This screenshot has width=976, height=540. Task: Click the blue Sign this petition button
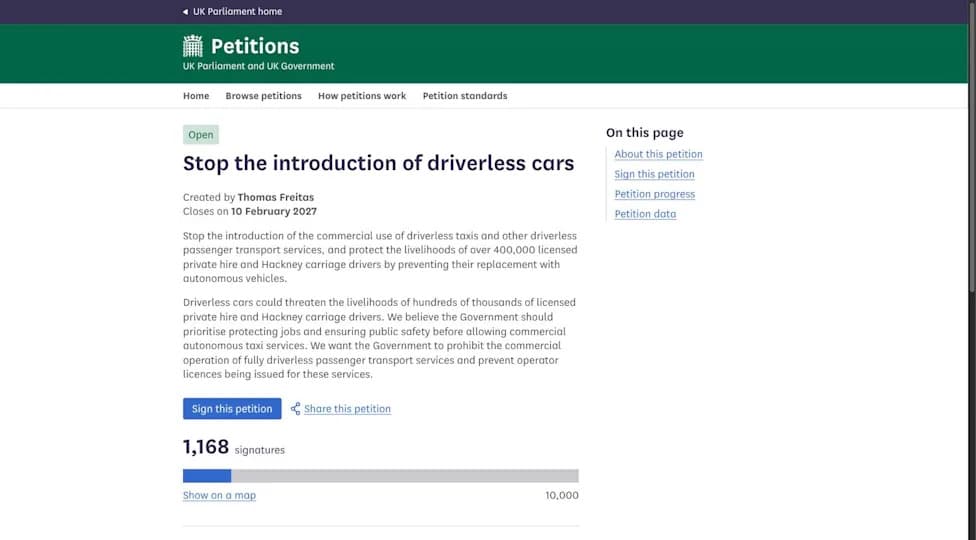tap(232, 409)
